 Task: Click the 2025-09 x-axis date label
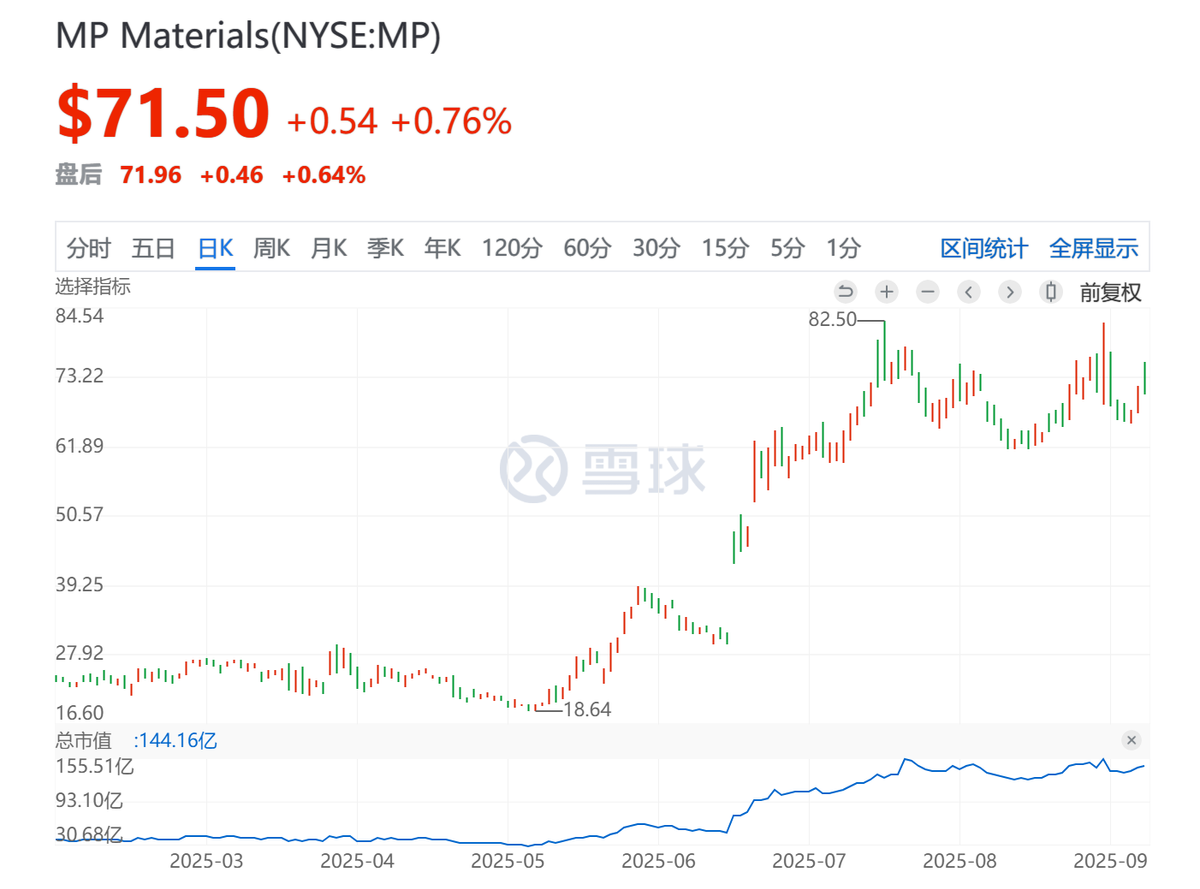[x=1109, y=860]
